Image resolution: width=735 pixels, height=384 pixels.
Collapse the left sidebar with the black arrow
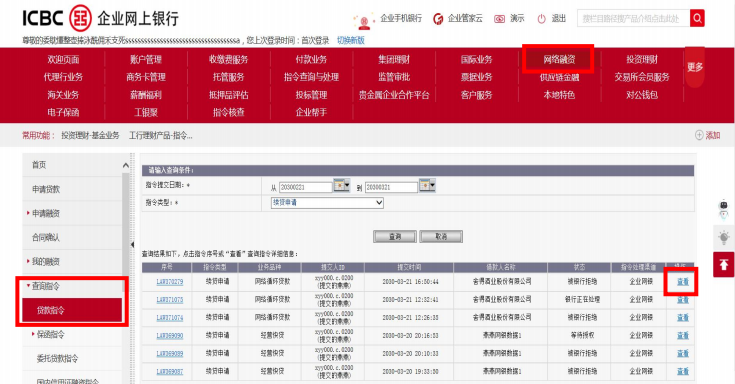[132, 244]
